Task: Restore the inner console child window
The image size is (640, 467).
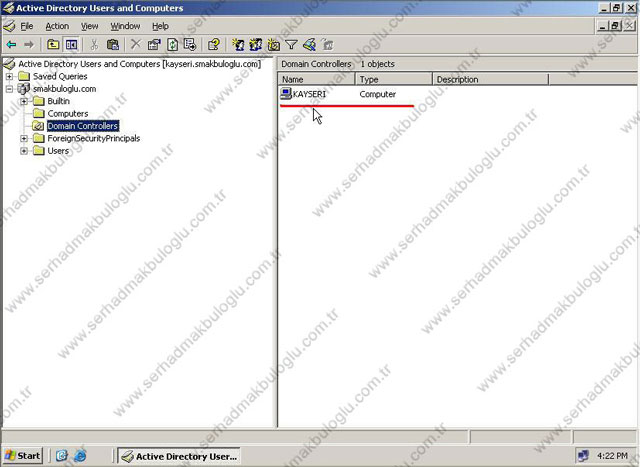Action: pyautogui.click(x=615, y=26)
